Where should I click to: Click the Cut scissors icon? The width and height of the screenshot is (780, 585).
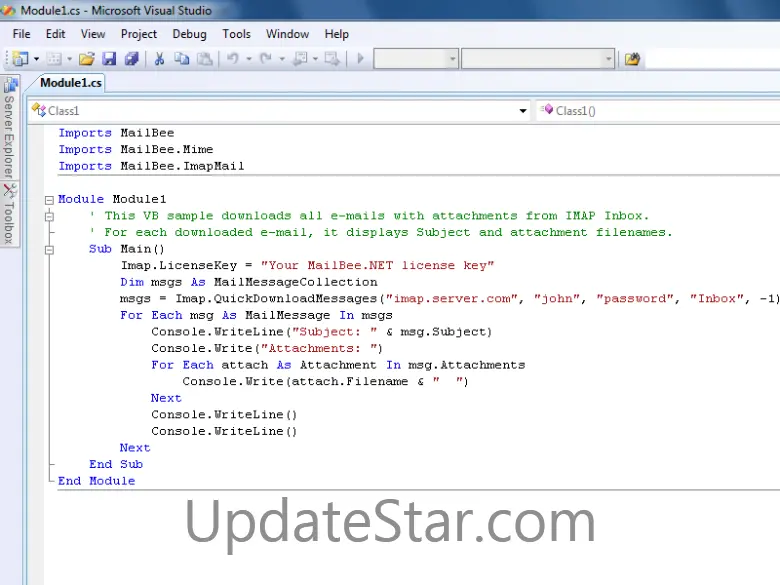159,59
